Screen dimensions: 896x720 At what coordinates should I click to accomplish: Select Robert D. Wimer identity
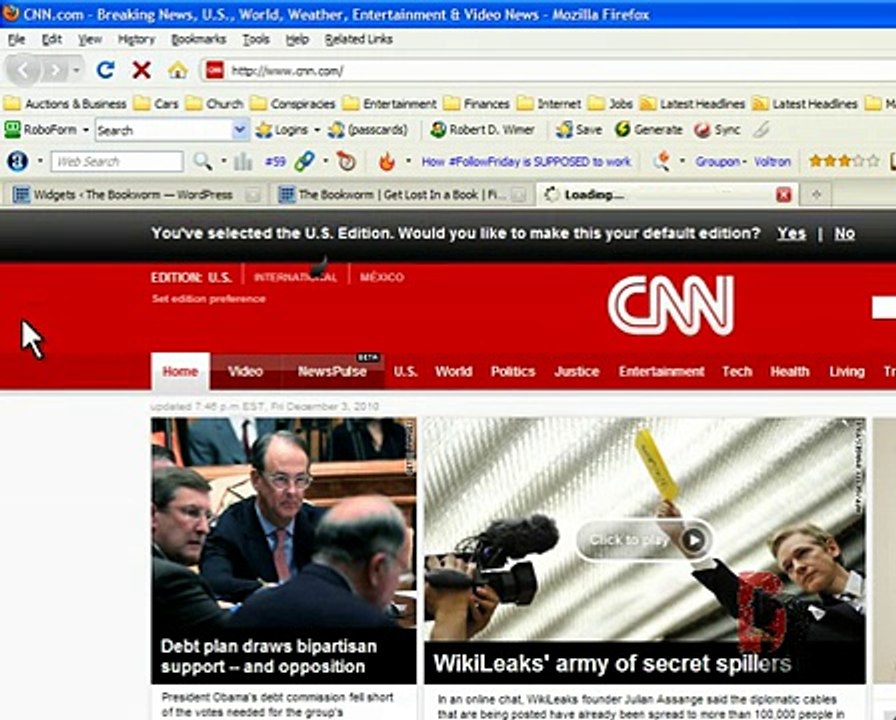(483, 130)
